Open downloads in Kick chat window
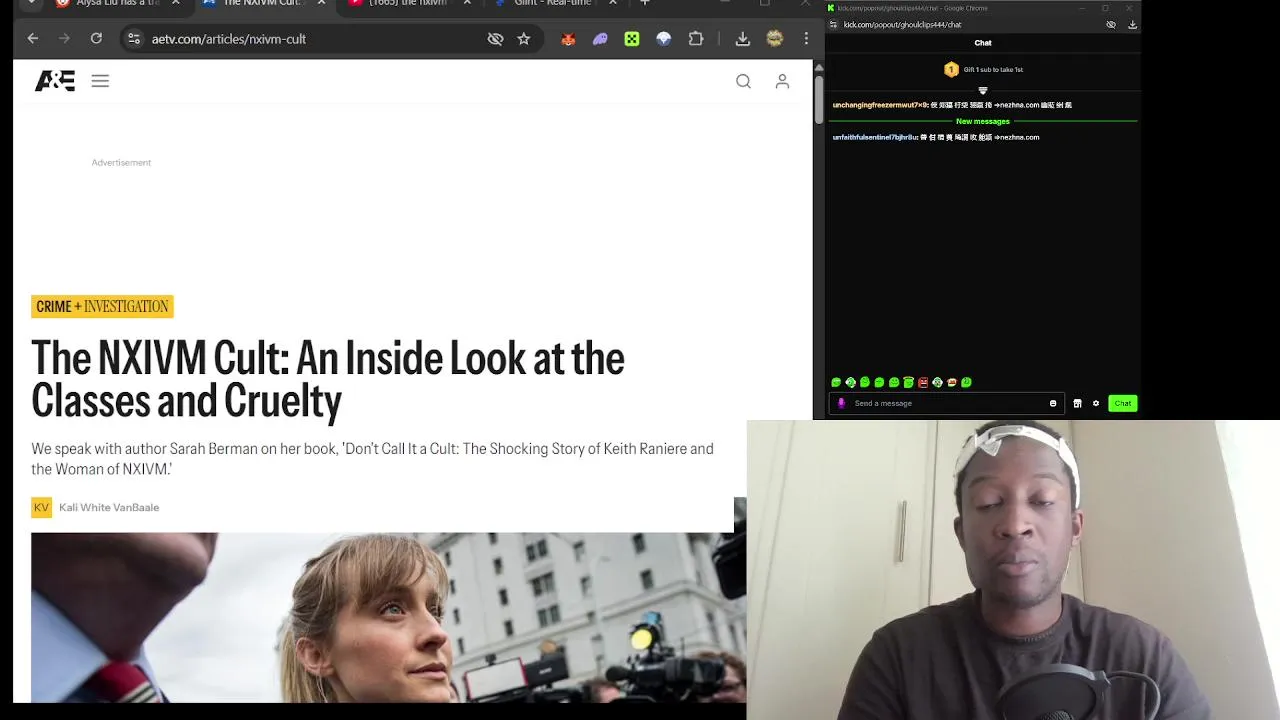This screenshot has width=1280, height=720. (1132, 24)
